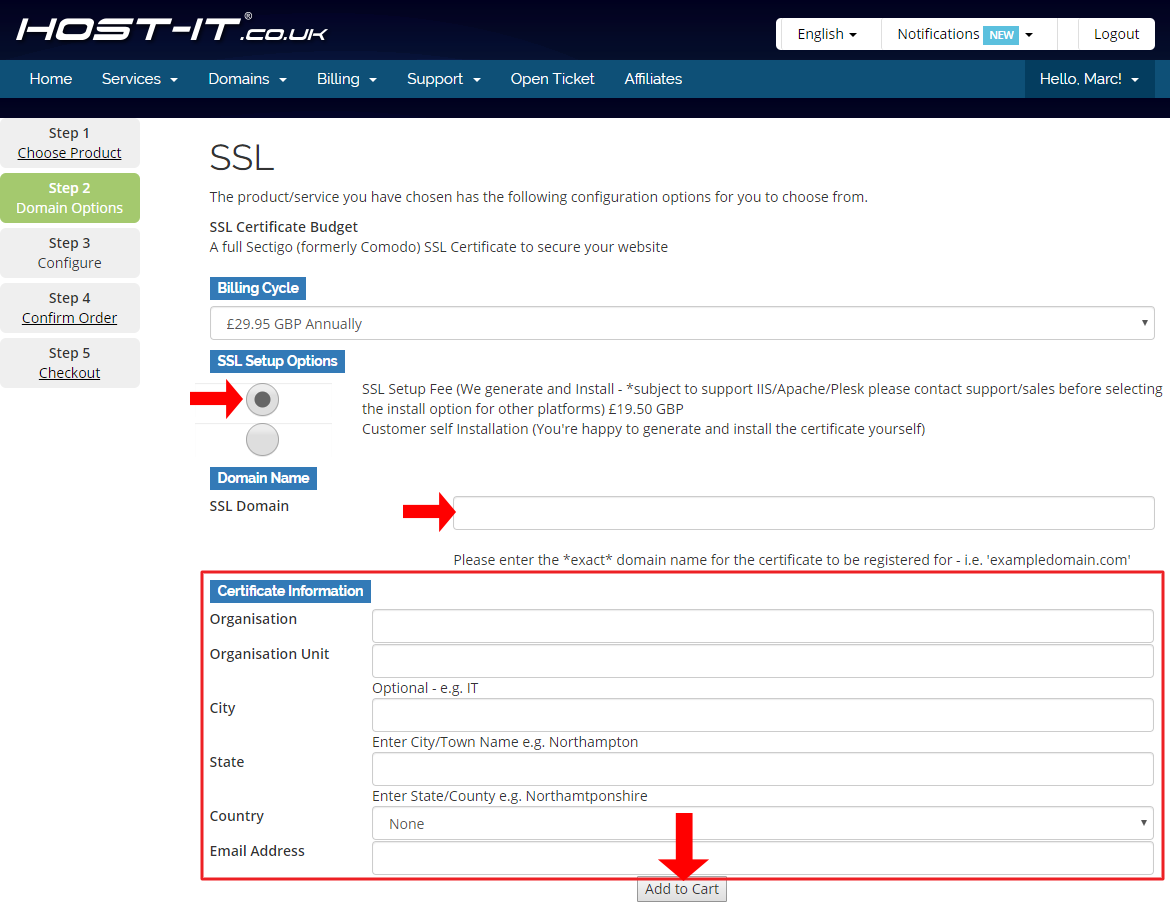Click the HOST-IT.co.uk logo
This screenshot has width=1170, height=913.
click(172, 28)
